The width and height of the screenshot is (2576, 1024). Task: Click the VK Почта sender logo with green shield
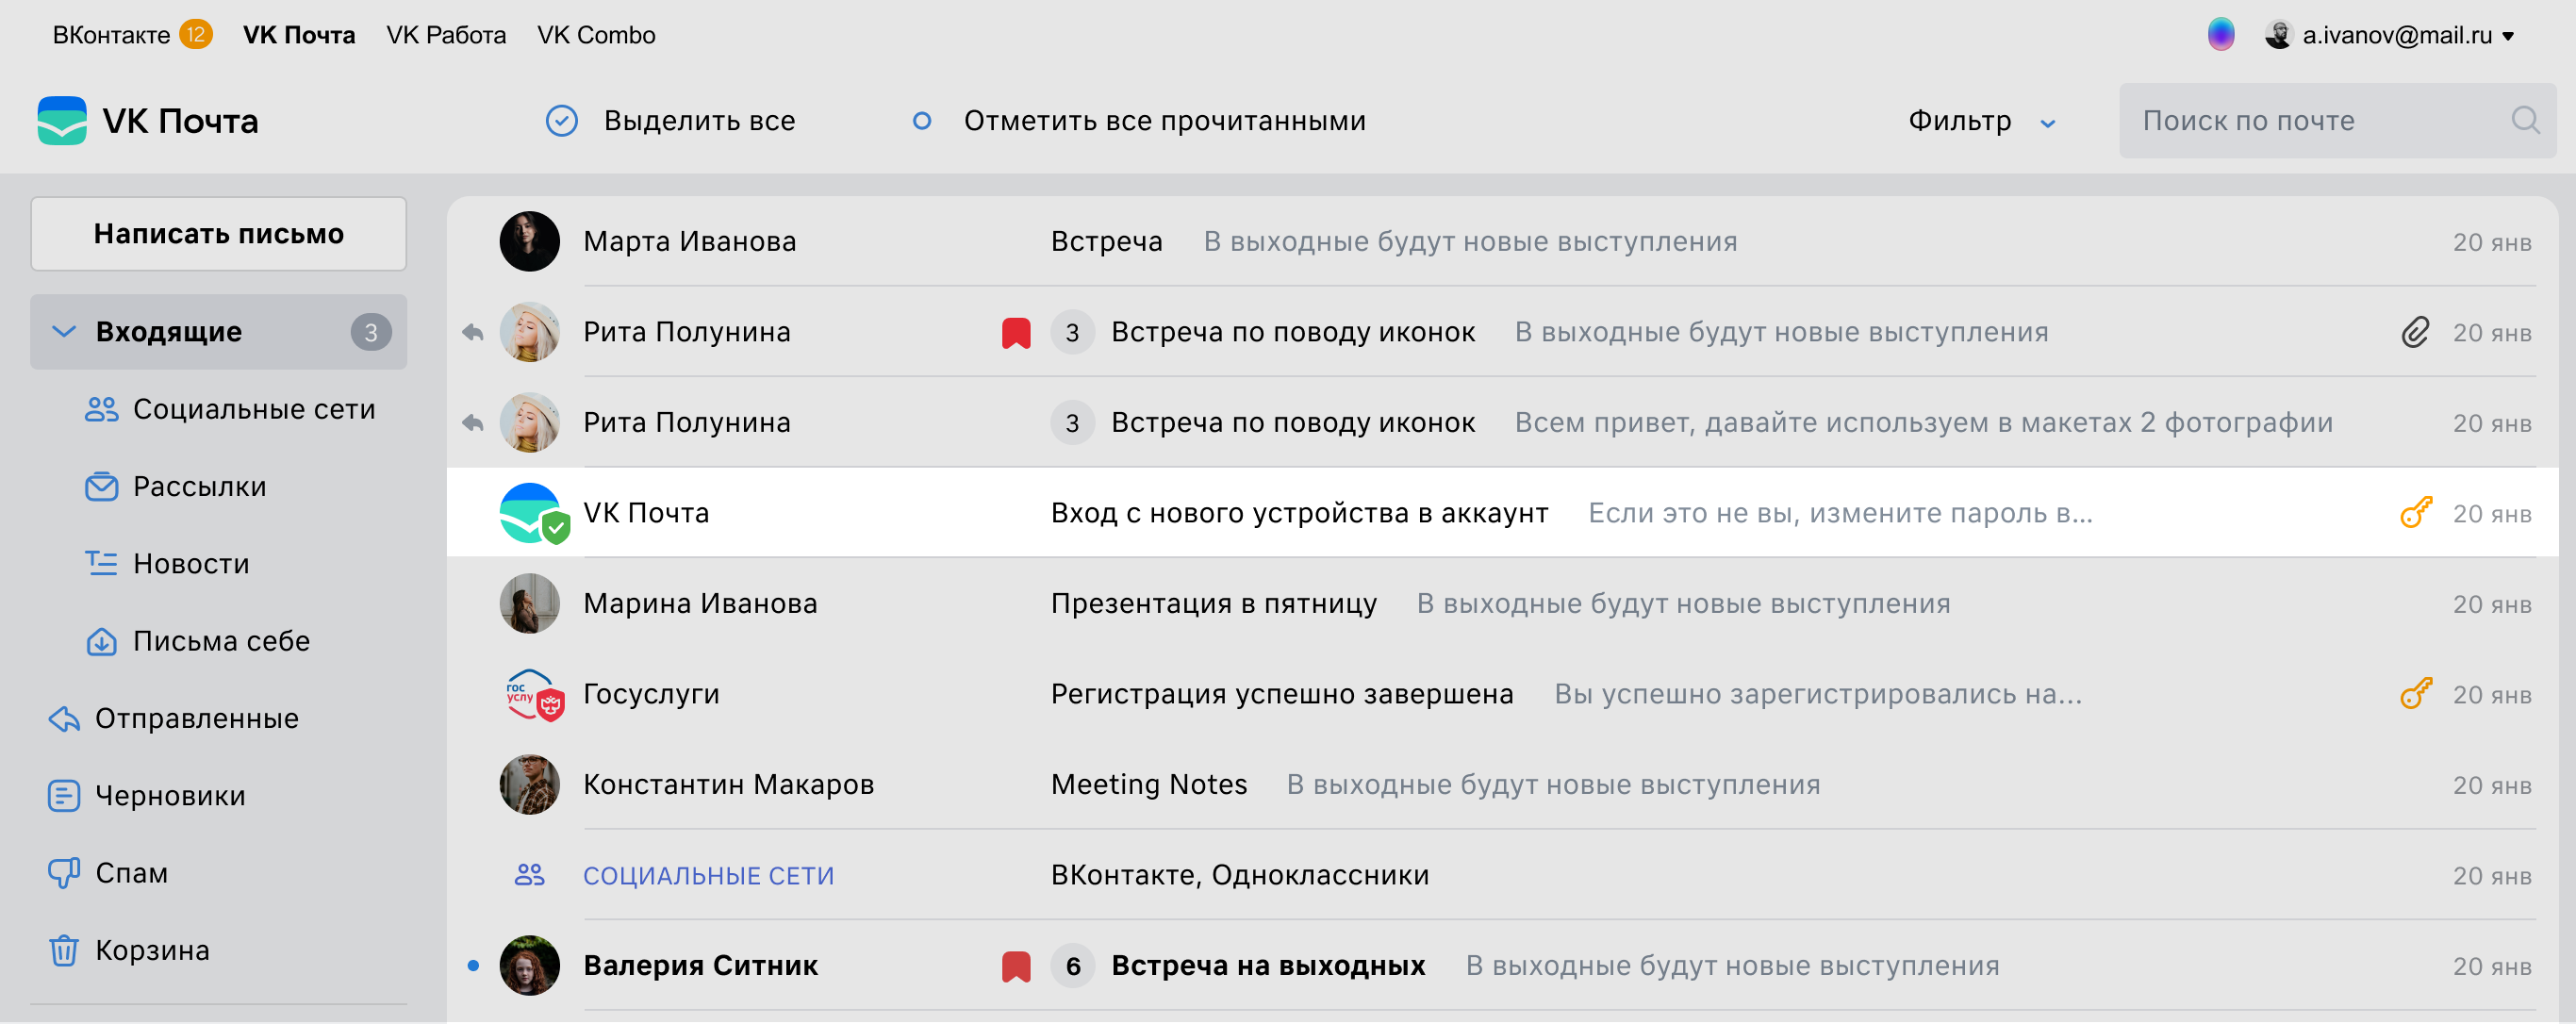[x=534, y=514]
